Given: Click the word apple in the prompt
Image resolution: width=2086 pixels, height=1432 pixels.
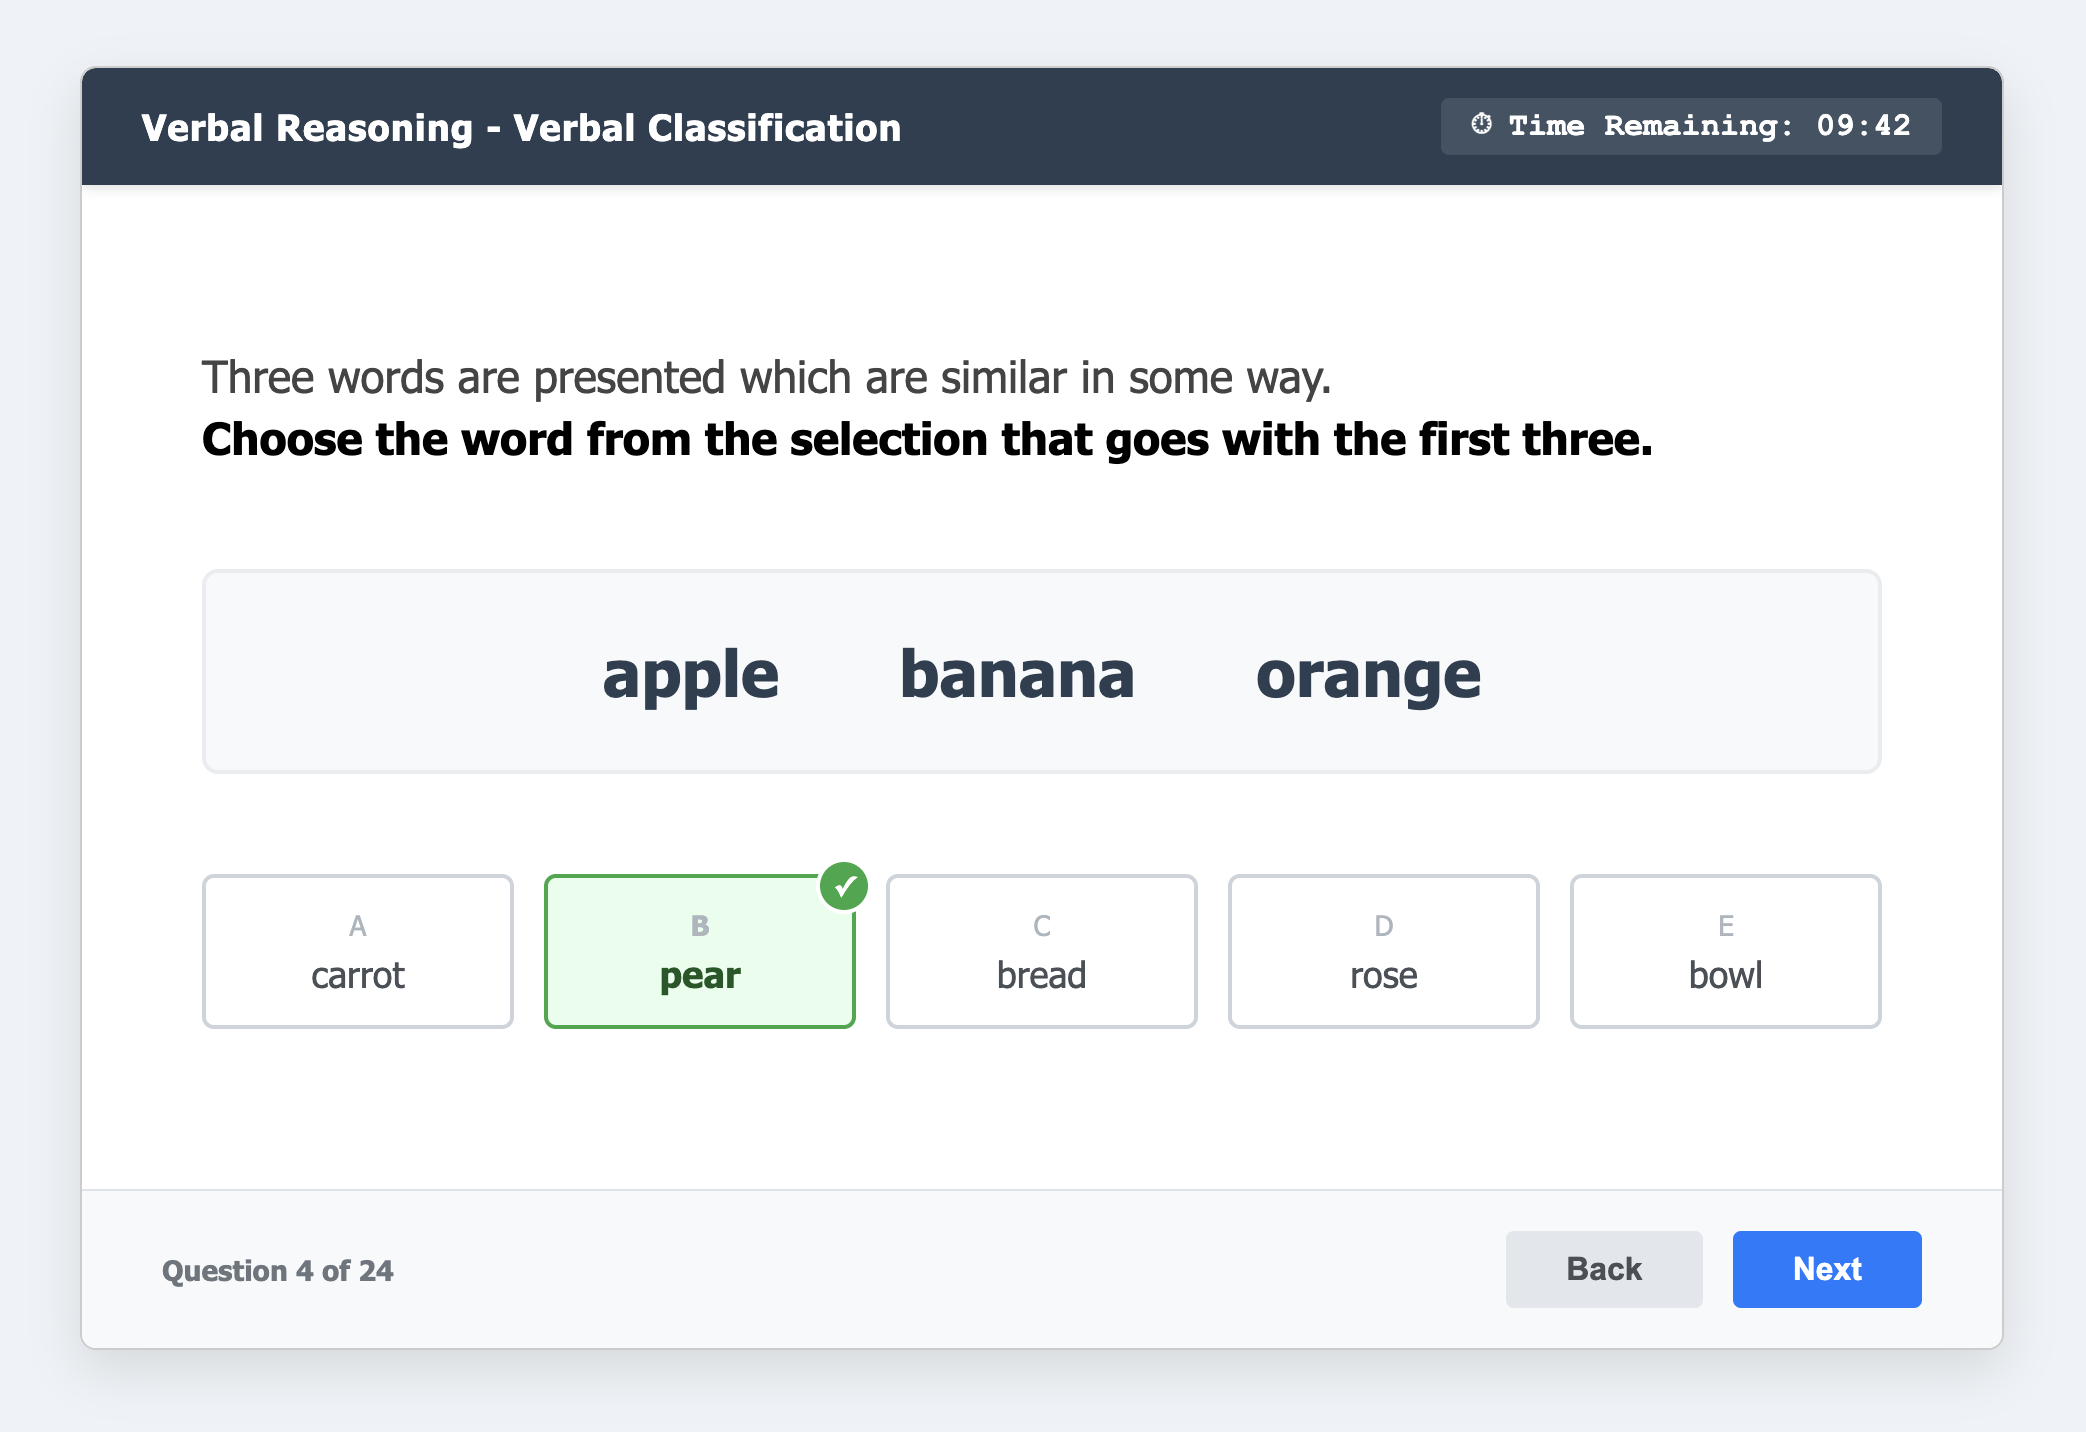Looking at the screenshot, I should click(690, 675).
